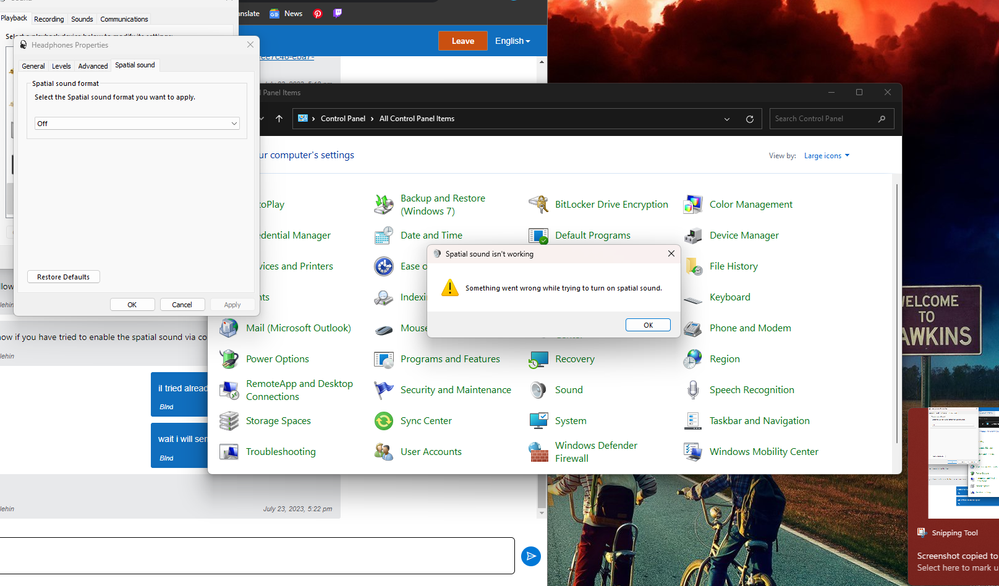Switch to the Levels tab

[61, 65]
